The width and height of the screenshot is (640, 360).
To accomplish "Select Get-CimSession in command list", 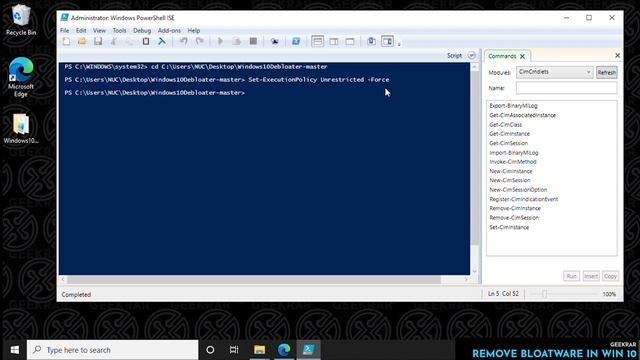I will [509, 143].
